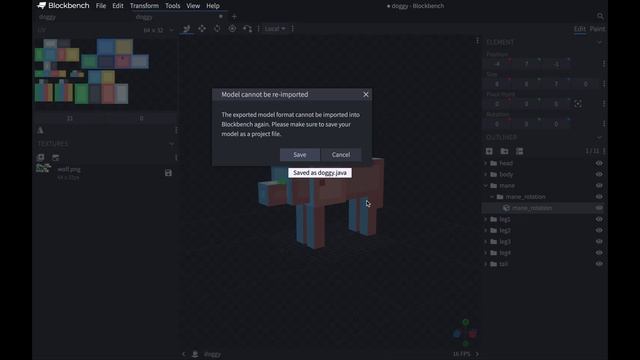Open the Transform menu

coord(144,6)
